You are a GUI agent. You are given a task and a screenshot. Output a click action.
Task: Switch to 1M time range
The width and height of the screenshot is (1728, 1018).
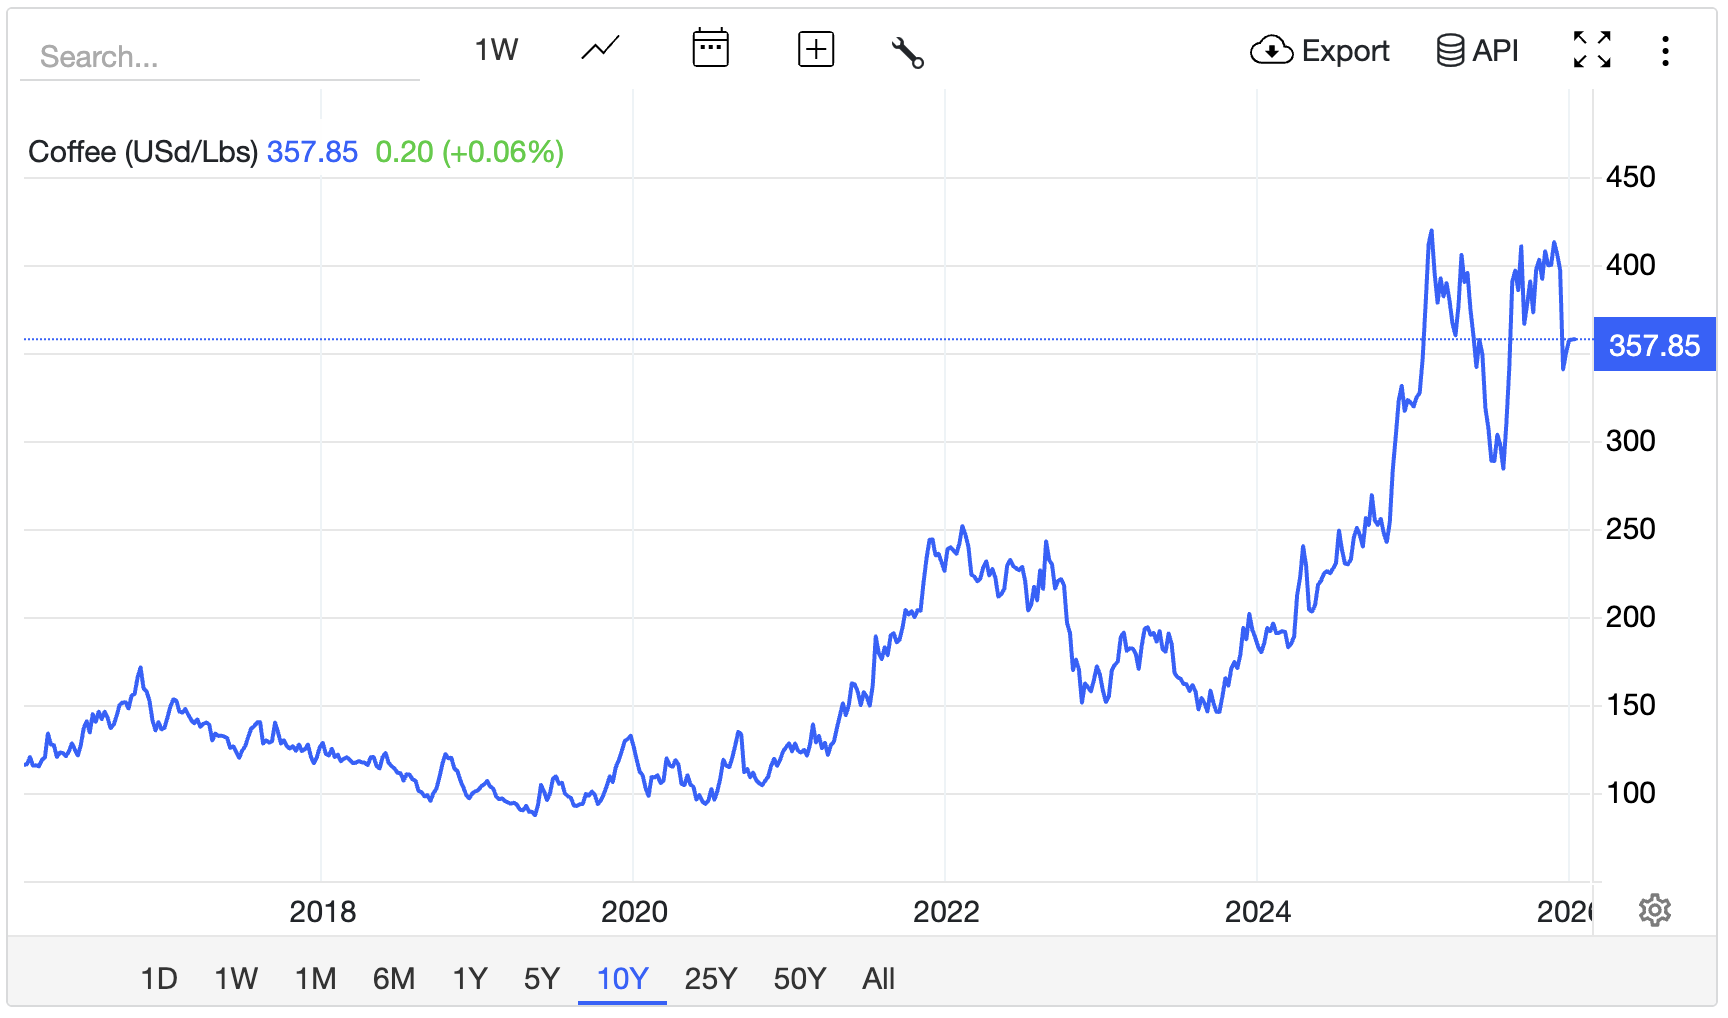(315, 978)
